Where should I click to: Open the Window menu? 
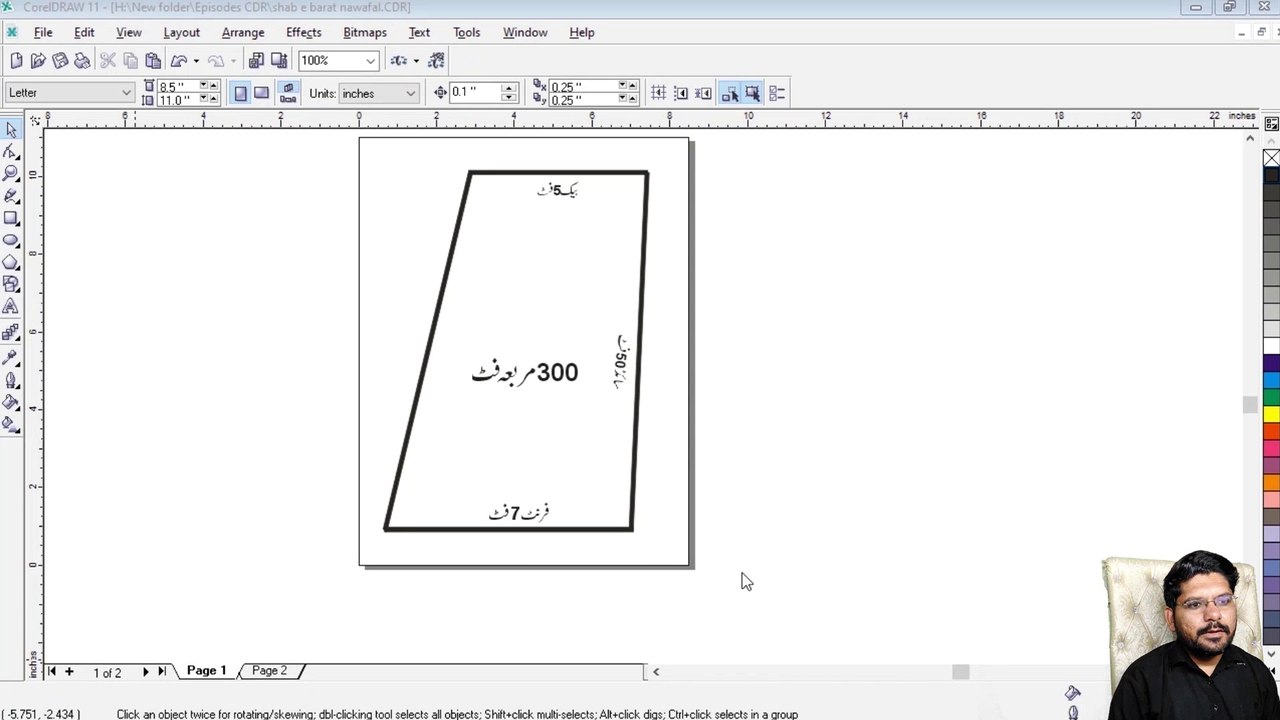point(525,33)
